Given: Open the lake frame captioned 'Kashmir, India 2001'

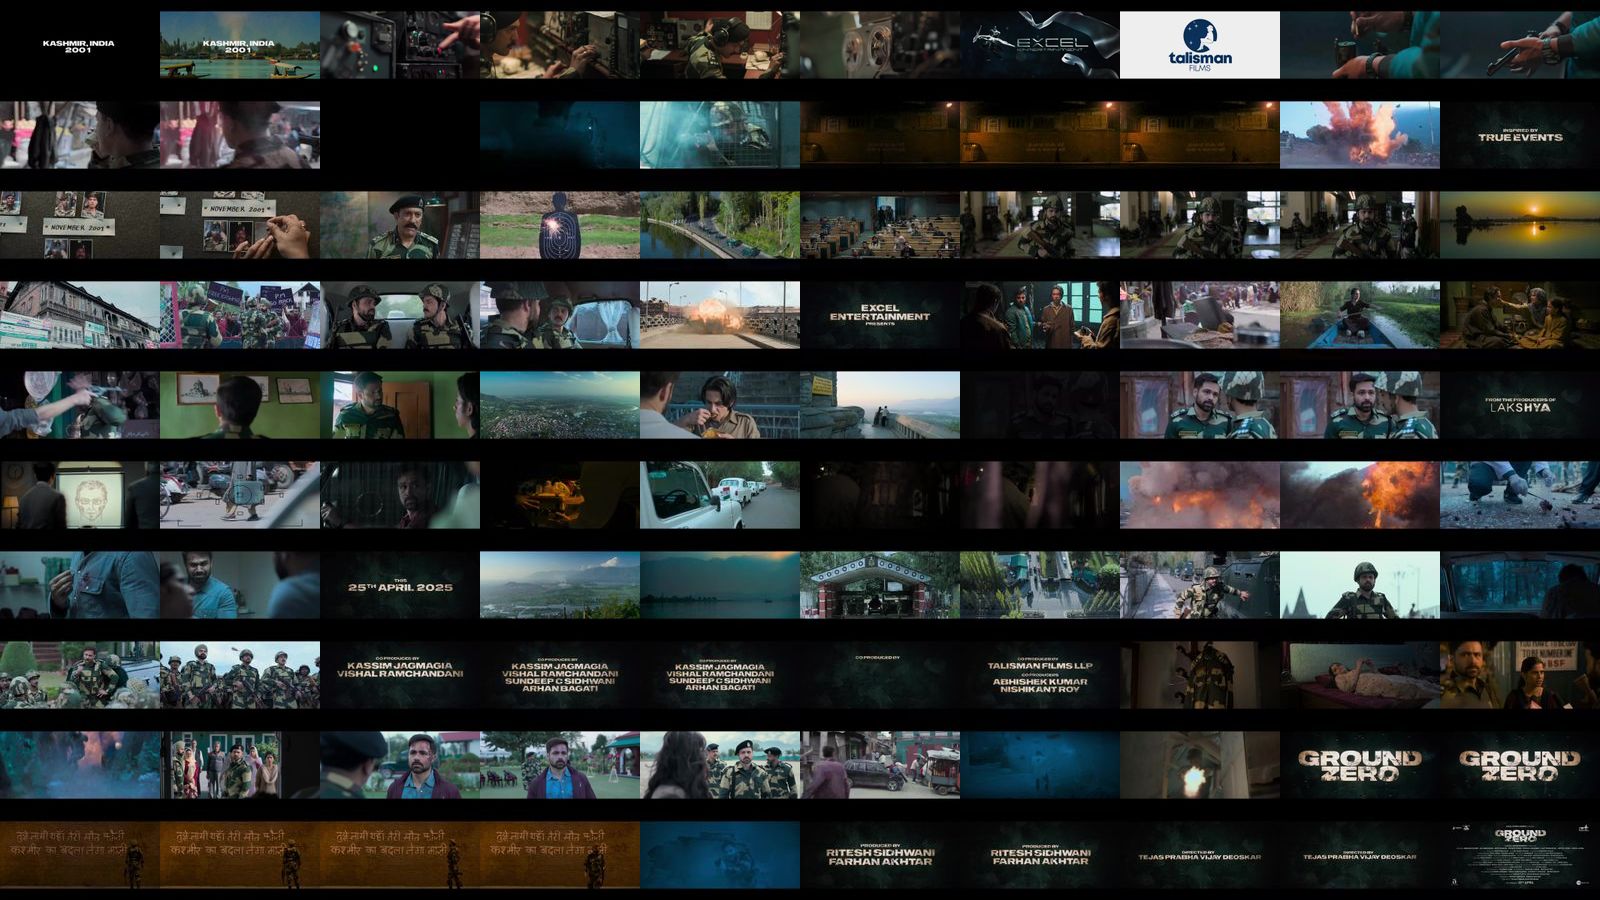Looking at the screenshot, I should pyautogui.click(x=240, y=45).
